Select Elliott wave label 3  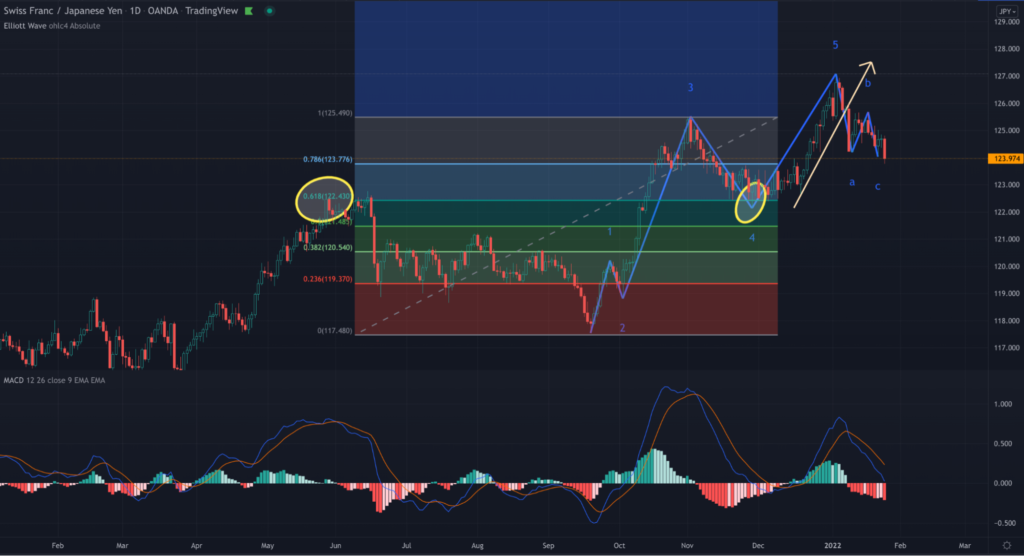coord(690,88)
